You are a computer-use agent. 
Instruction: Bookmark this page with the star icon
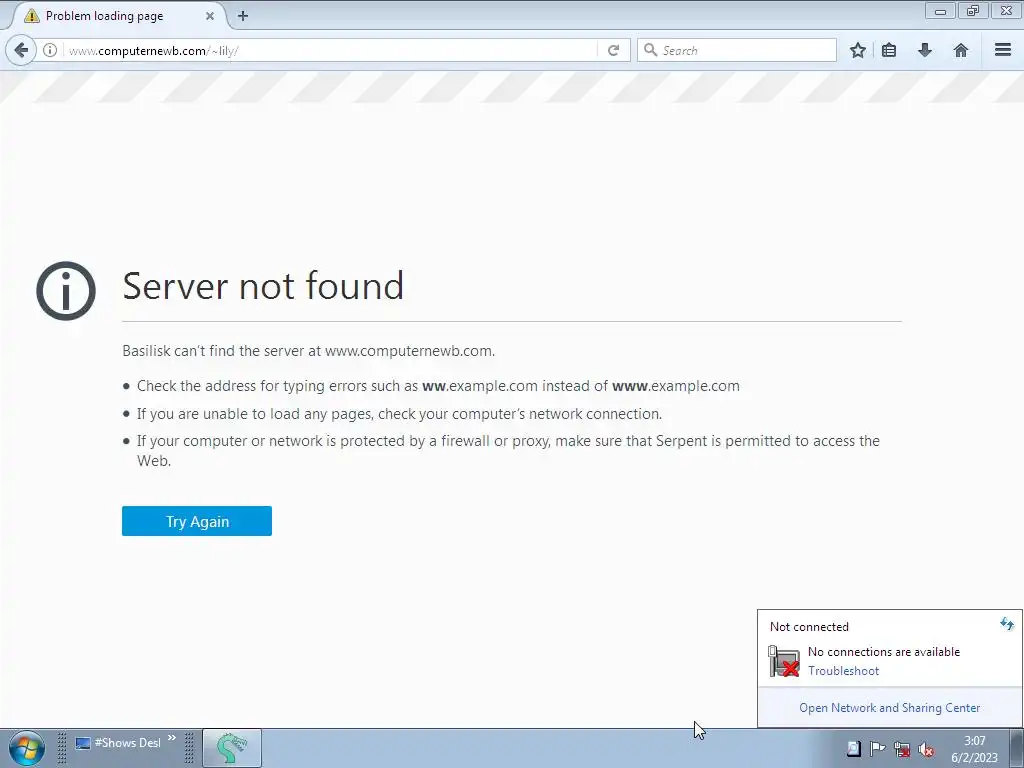(x=857, y=50)
